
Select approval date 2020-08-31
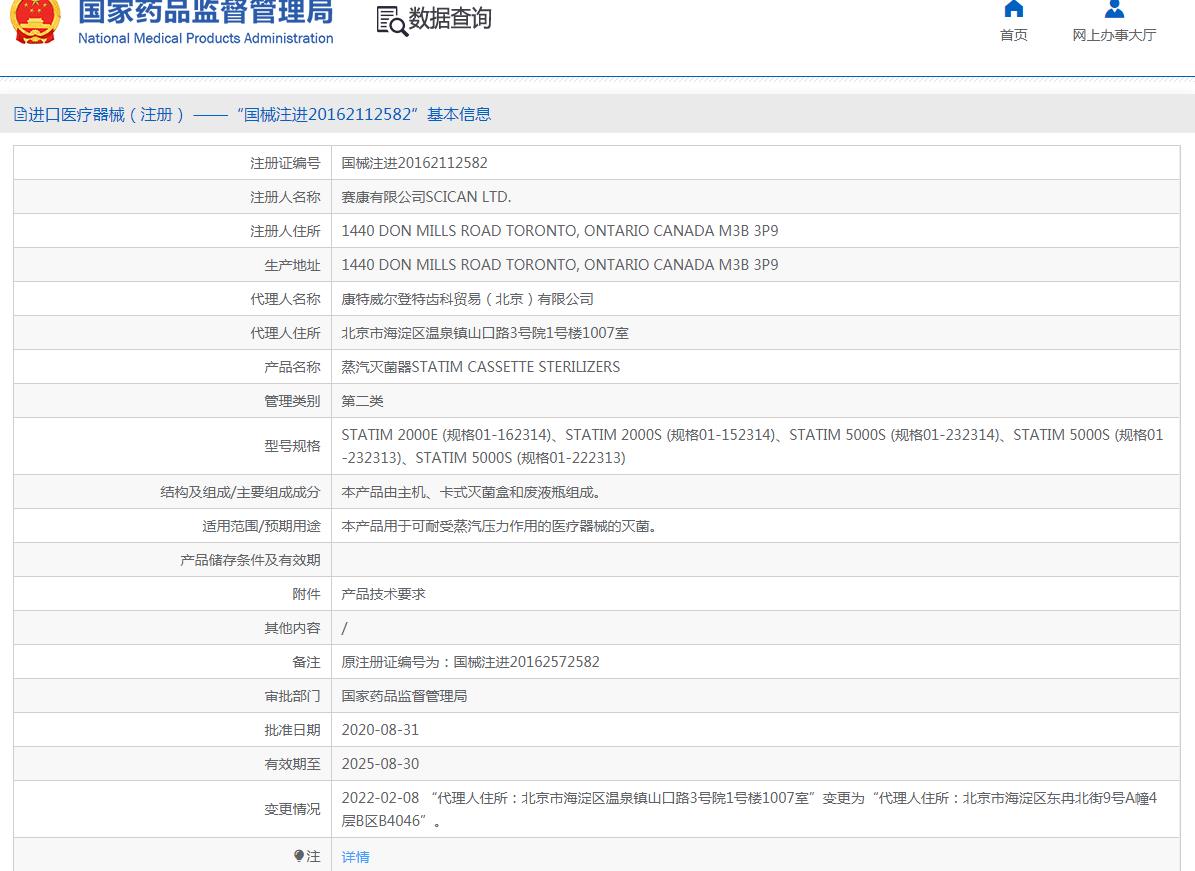[x=380, y=729]
